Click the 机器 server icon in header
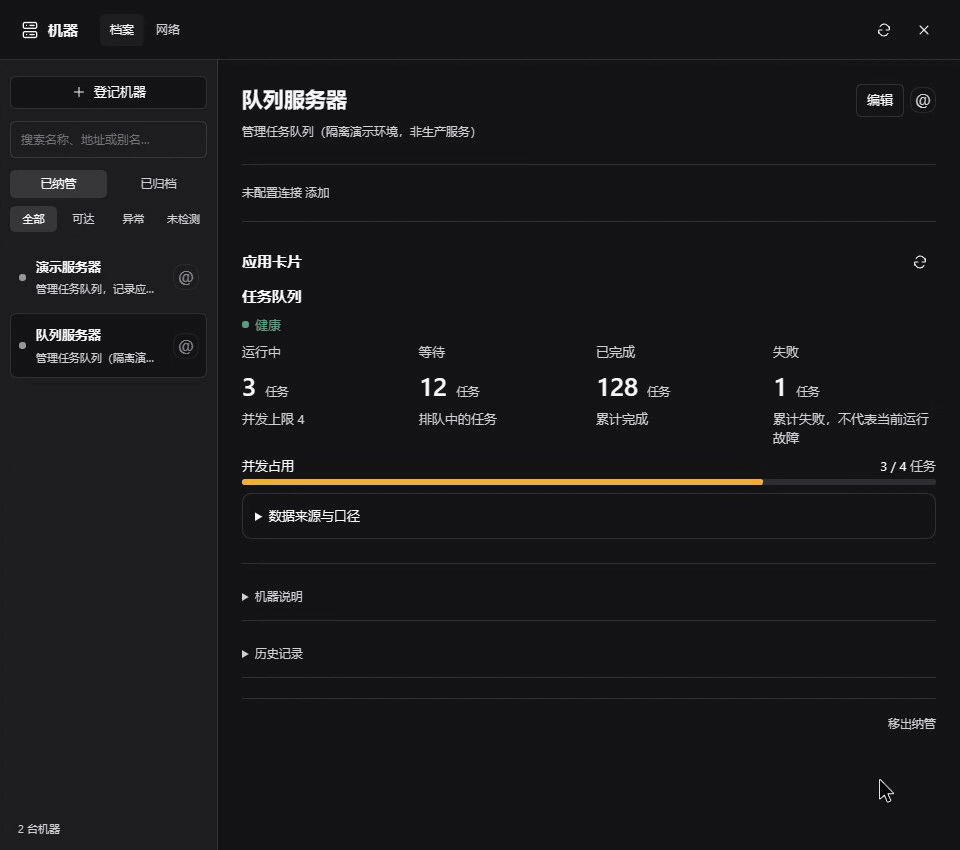 point(30,30)
